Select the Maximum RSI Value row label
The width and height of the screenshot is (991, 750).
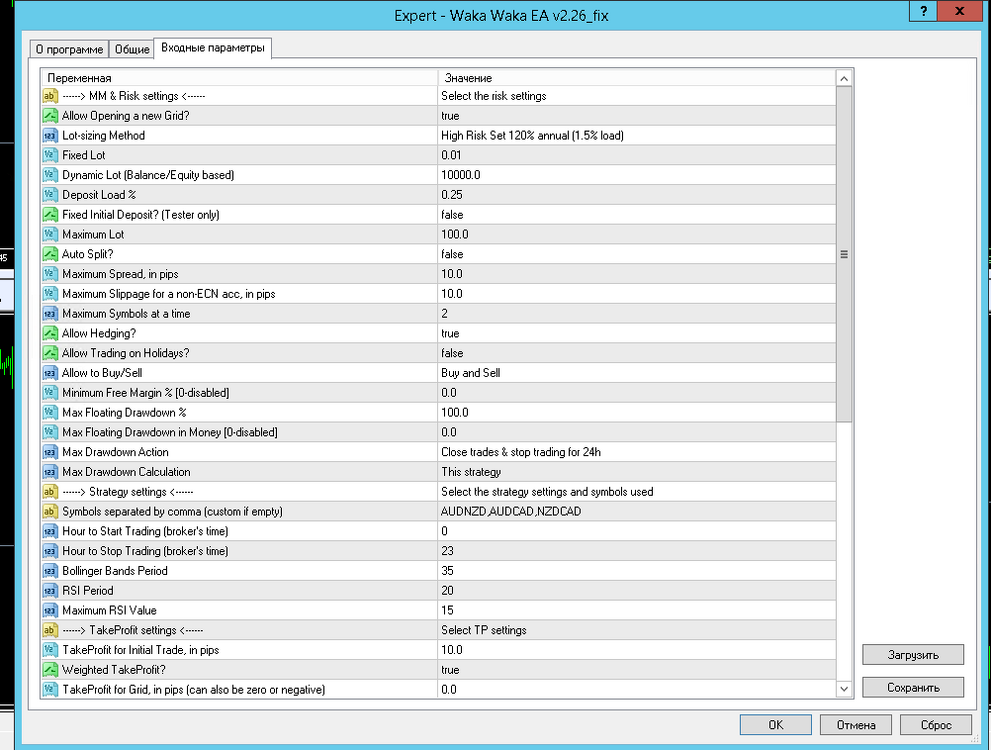109,610
